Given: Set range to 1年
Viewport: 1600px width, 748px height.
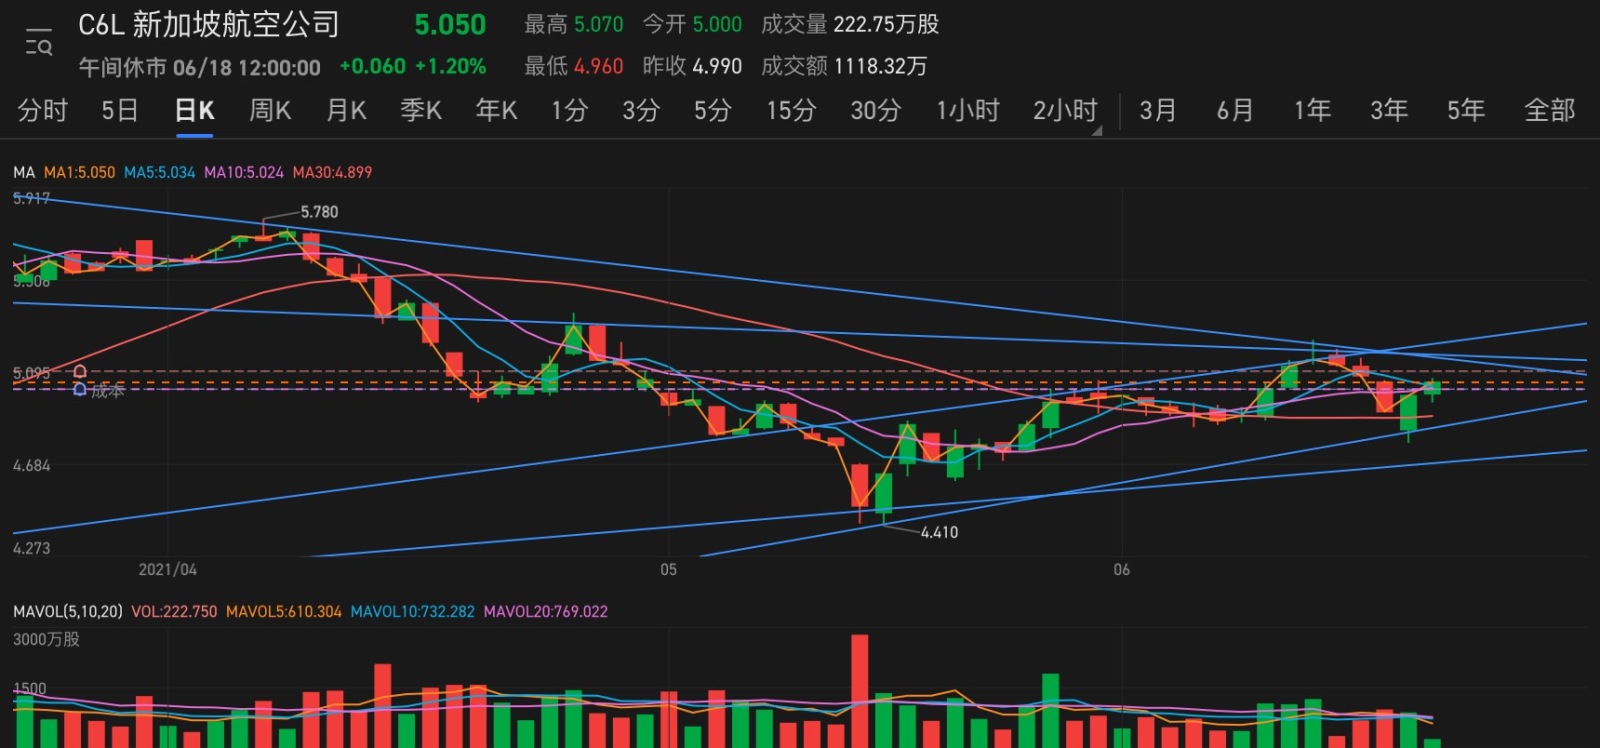Looking at the screenshot, I should click(1312, 110).
